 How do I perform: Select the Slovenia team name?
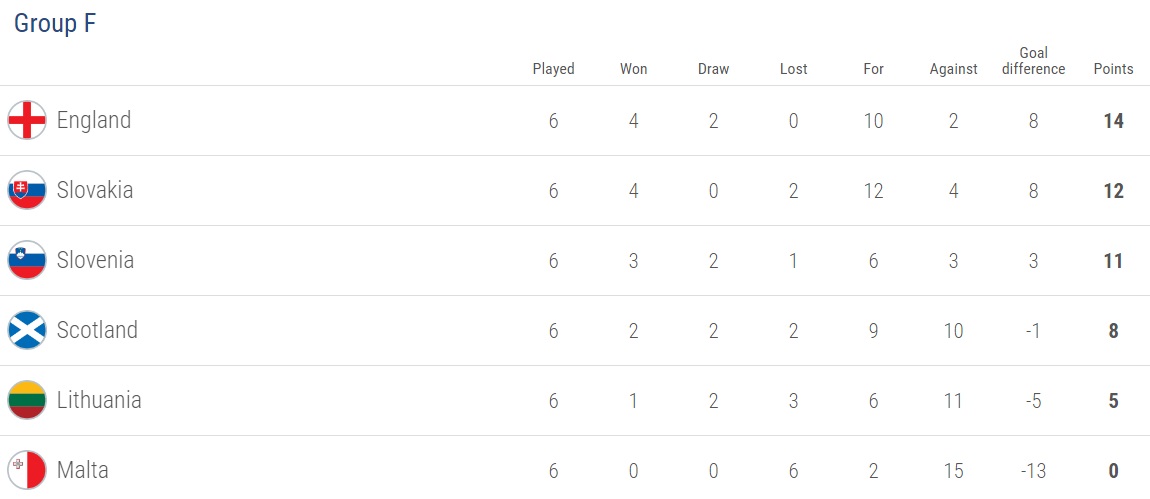click(x=95, y=261)
